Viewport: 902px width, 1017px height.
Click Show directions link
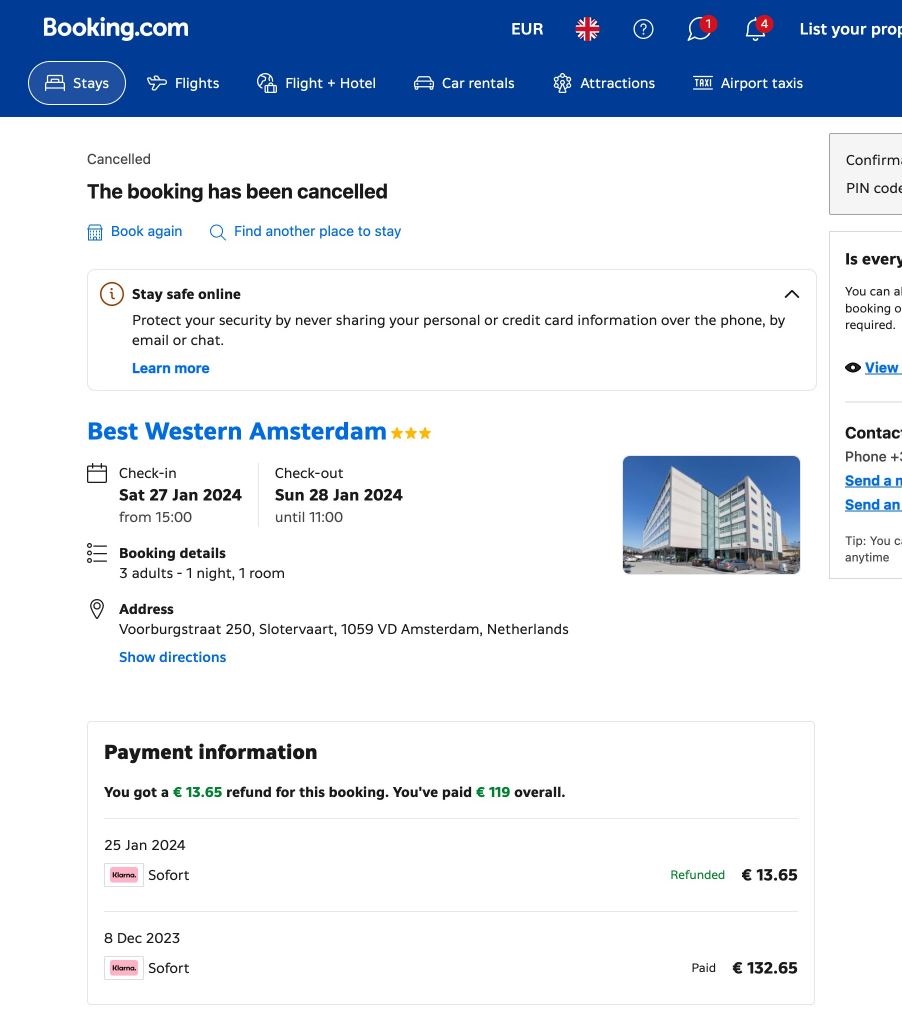[x=172, y=657]
